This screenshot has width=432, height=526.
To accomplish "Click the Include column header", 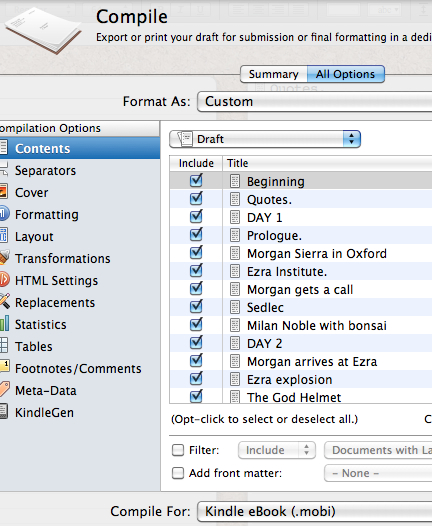I will point(196,163).
